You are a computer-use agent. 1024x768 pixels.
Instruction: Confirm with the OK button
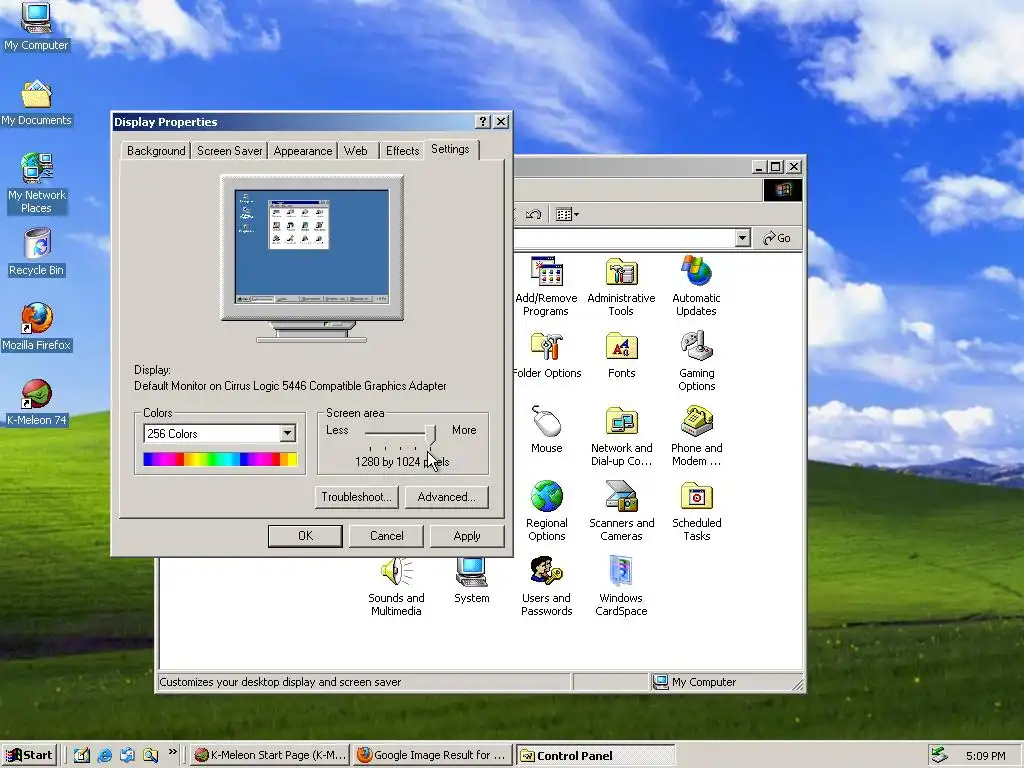pos(305,536)
